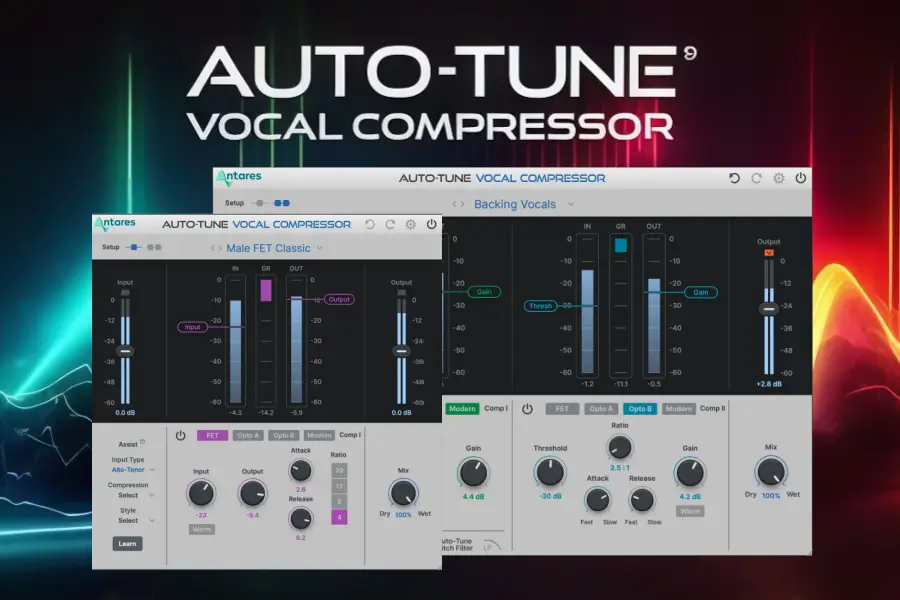Click preset navigation arrows beside Backing Vocals
Image resolution: width=900 pixels, height=600 pixels.
click(x=458, y=204)
